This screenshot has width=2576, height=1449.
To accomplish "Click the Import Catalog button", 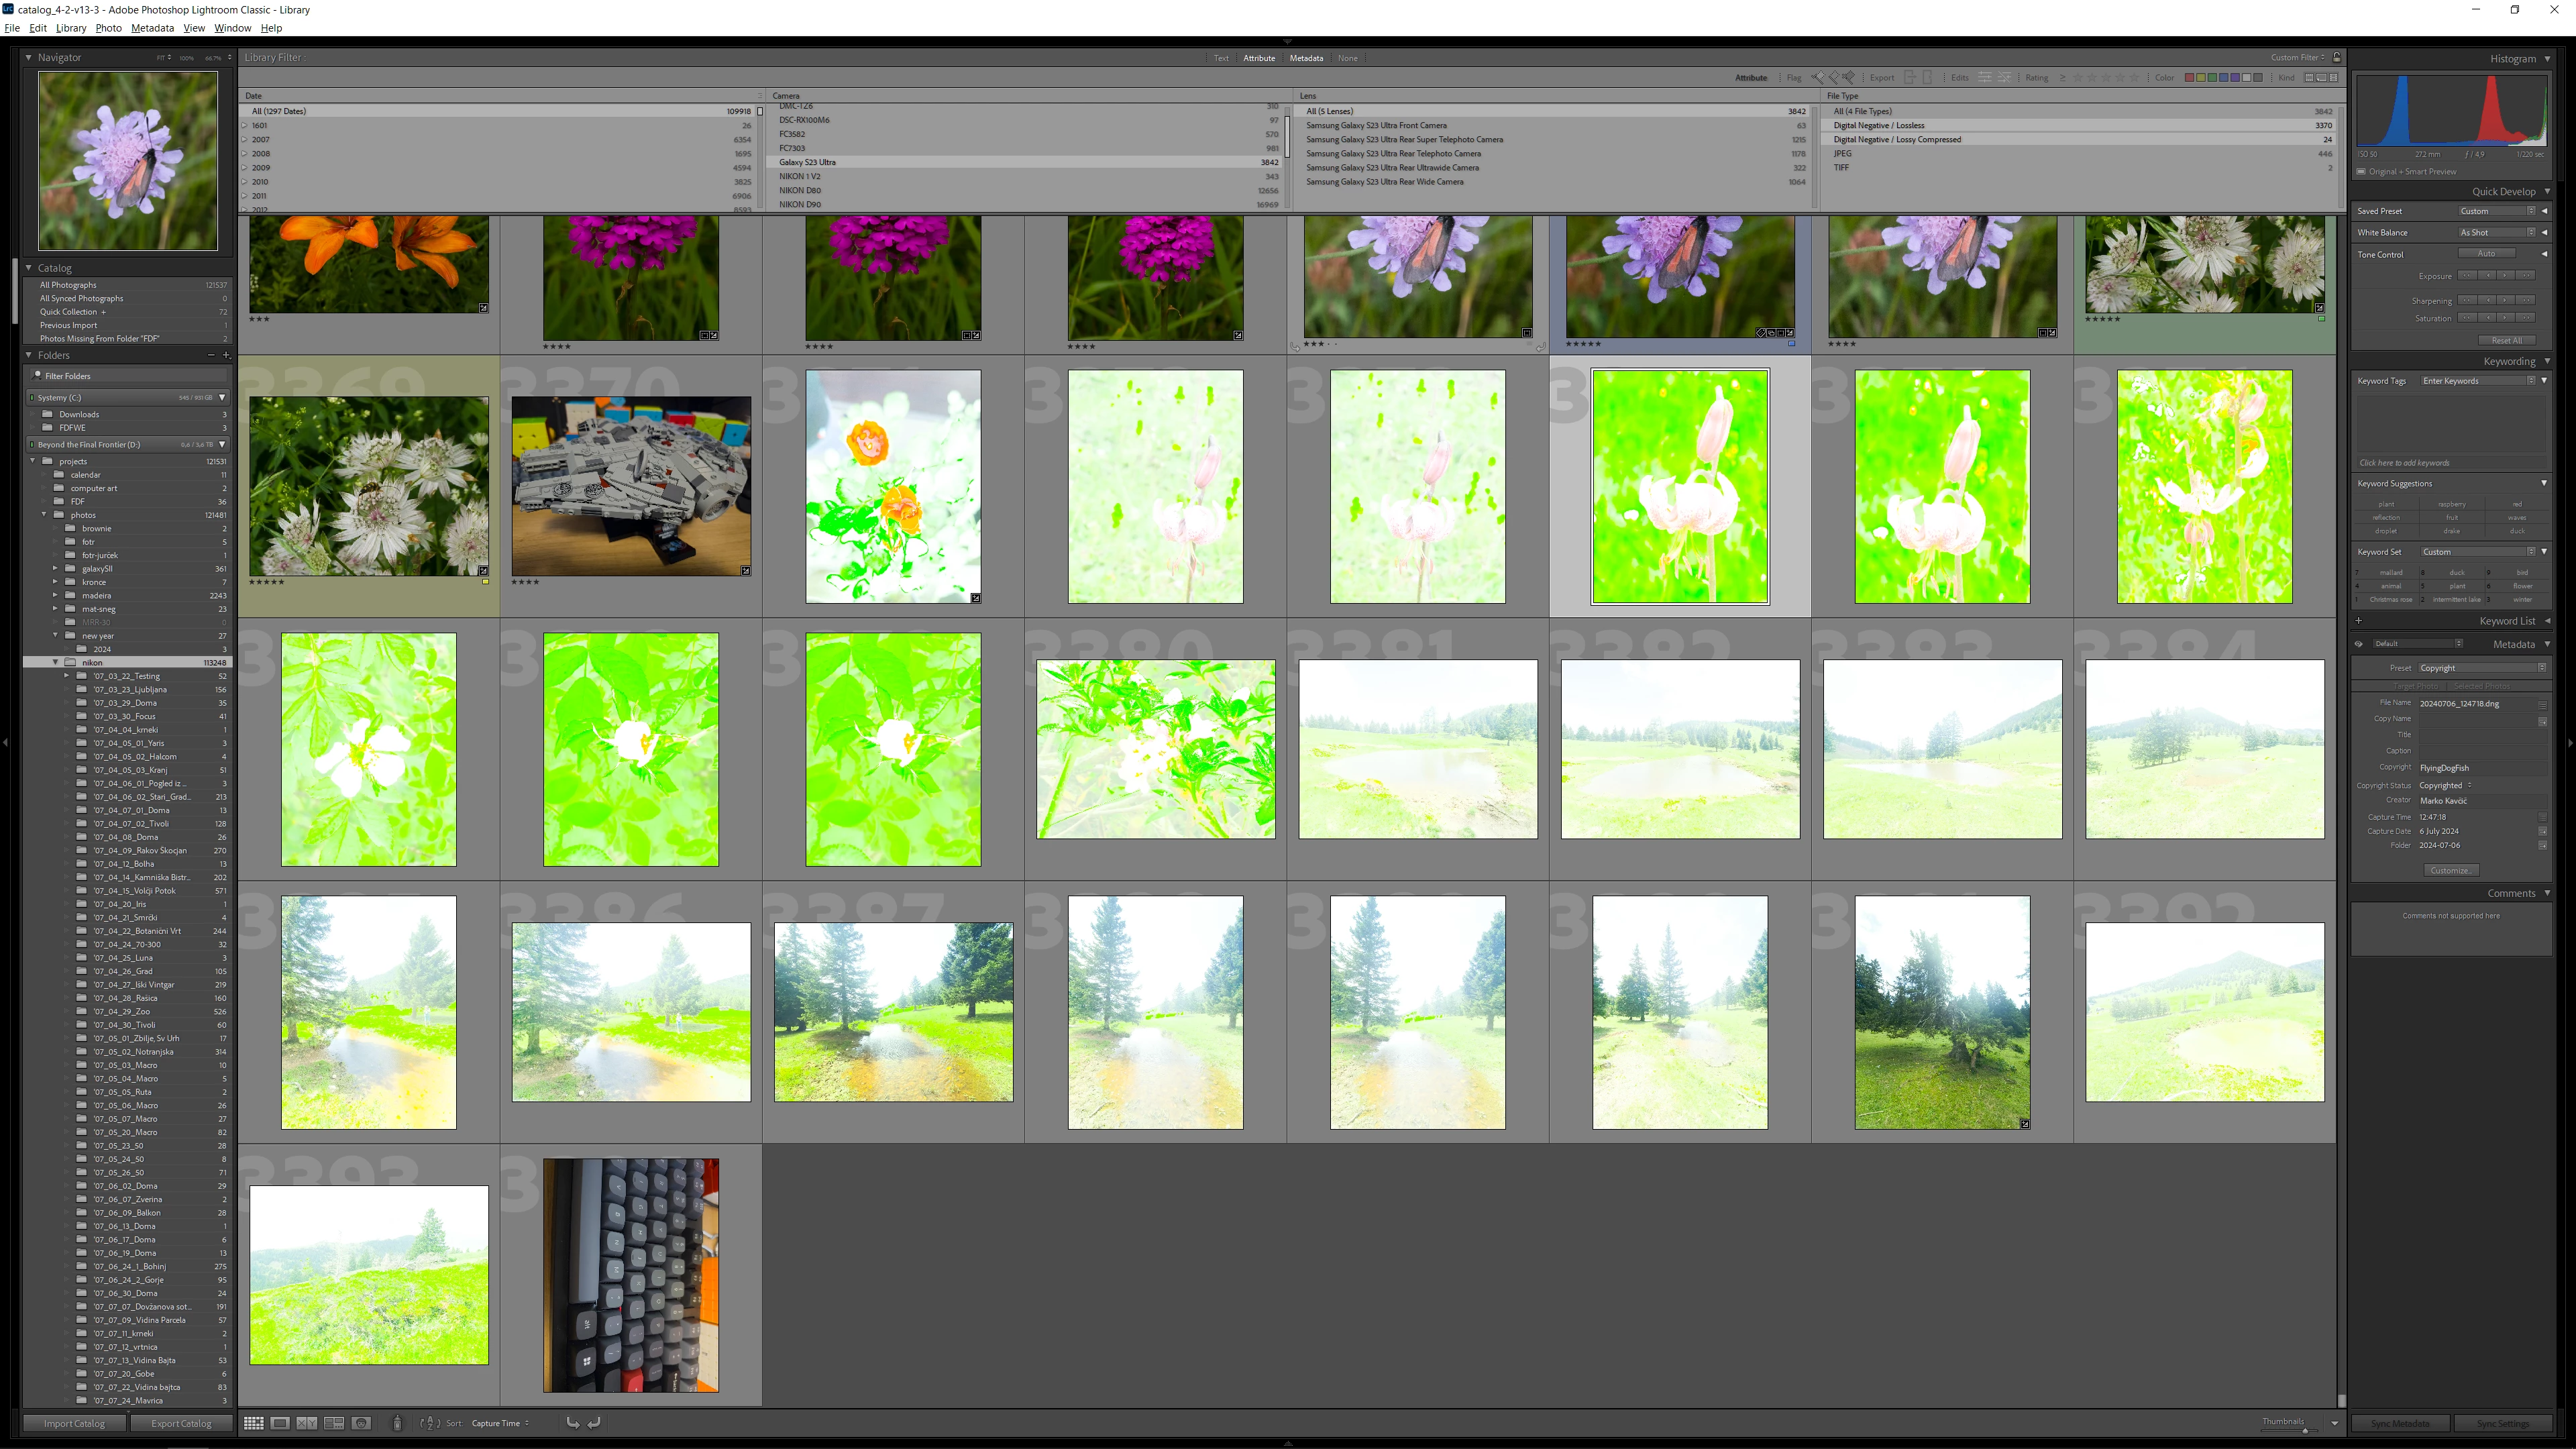I will tap(74, 1423).
